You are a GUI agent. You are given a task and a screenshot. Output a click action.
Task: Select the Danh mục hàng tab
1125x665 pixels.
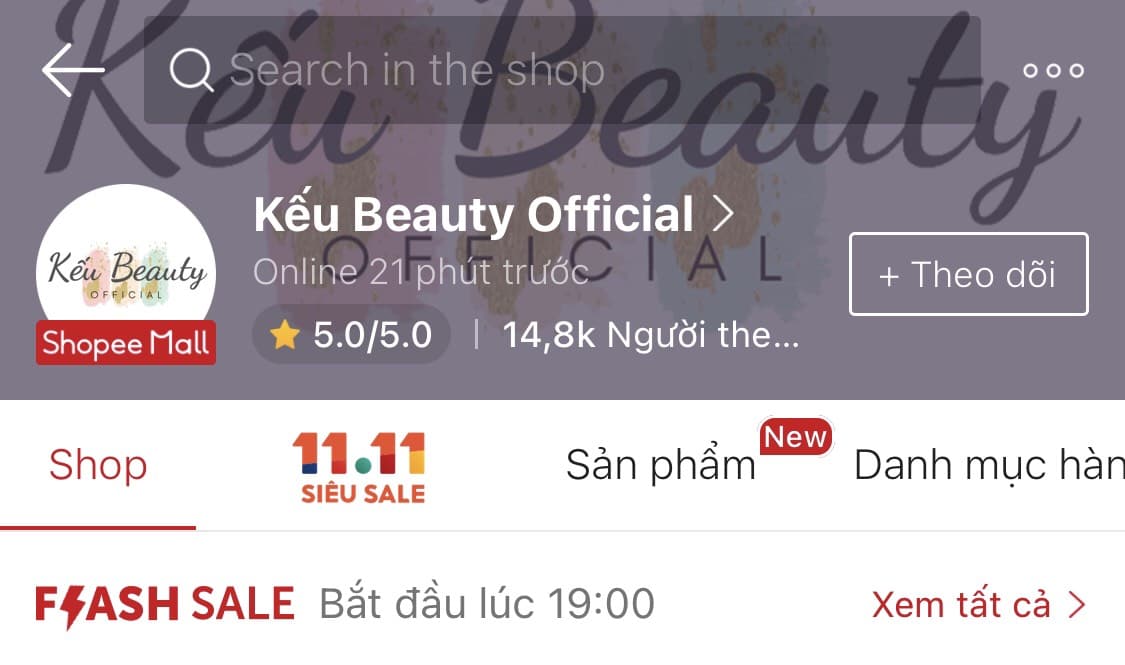(988, 465)
